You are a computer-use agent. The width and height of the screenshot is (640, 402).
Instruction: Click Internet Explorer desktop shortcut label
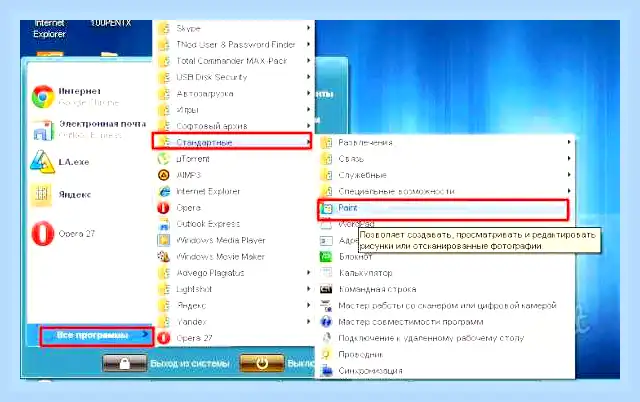point(49,29)
